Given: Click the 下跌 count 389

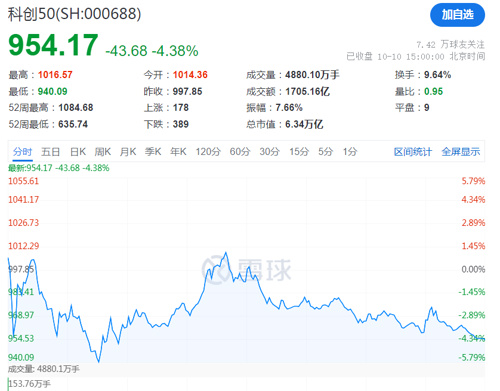Looking at the screenshot, I should click(x=181, y=124).
